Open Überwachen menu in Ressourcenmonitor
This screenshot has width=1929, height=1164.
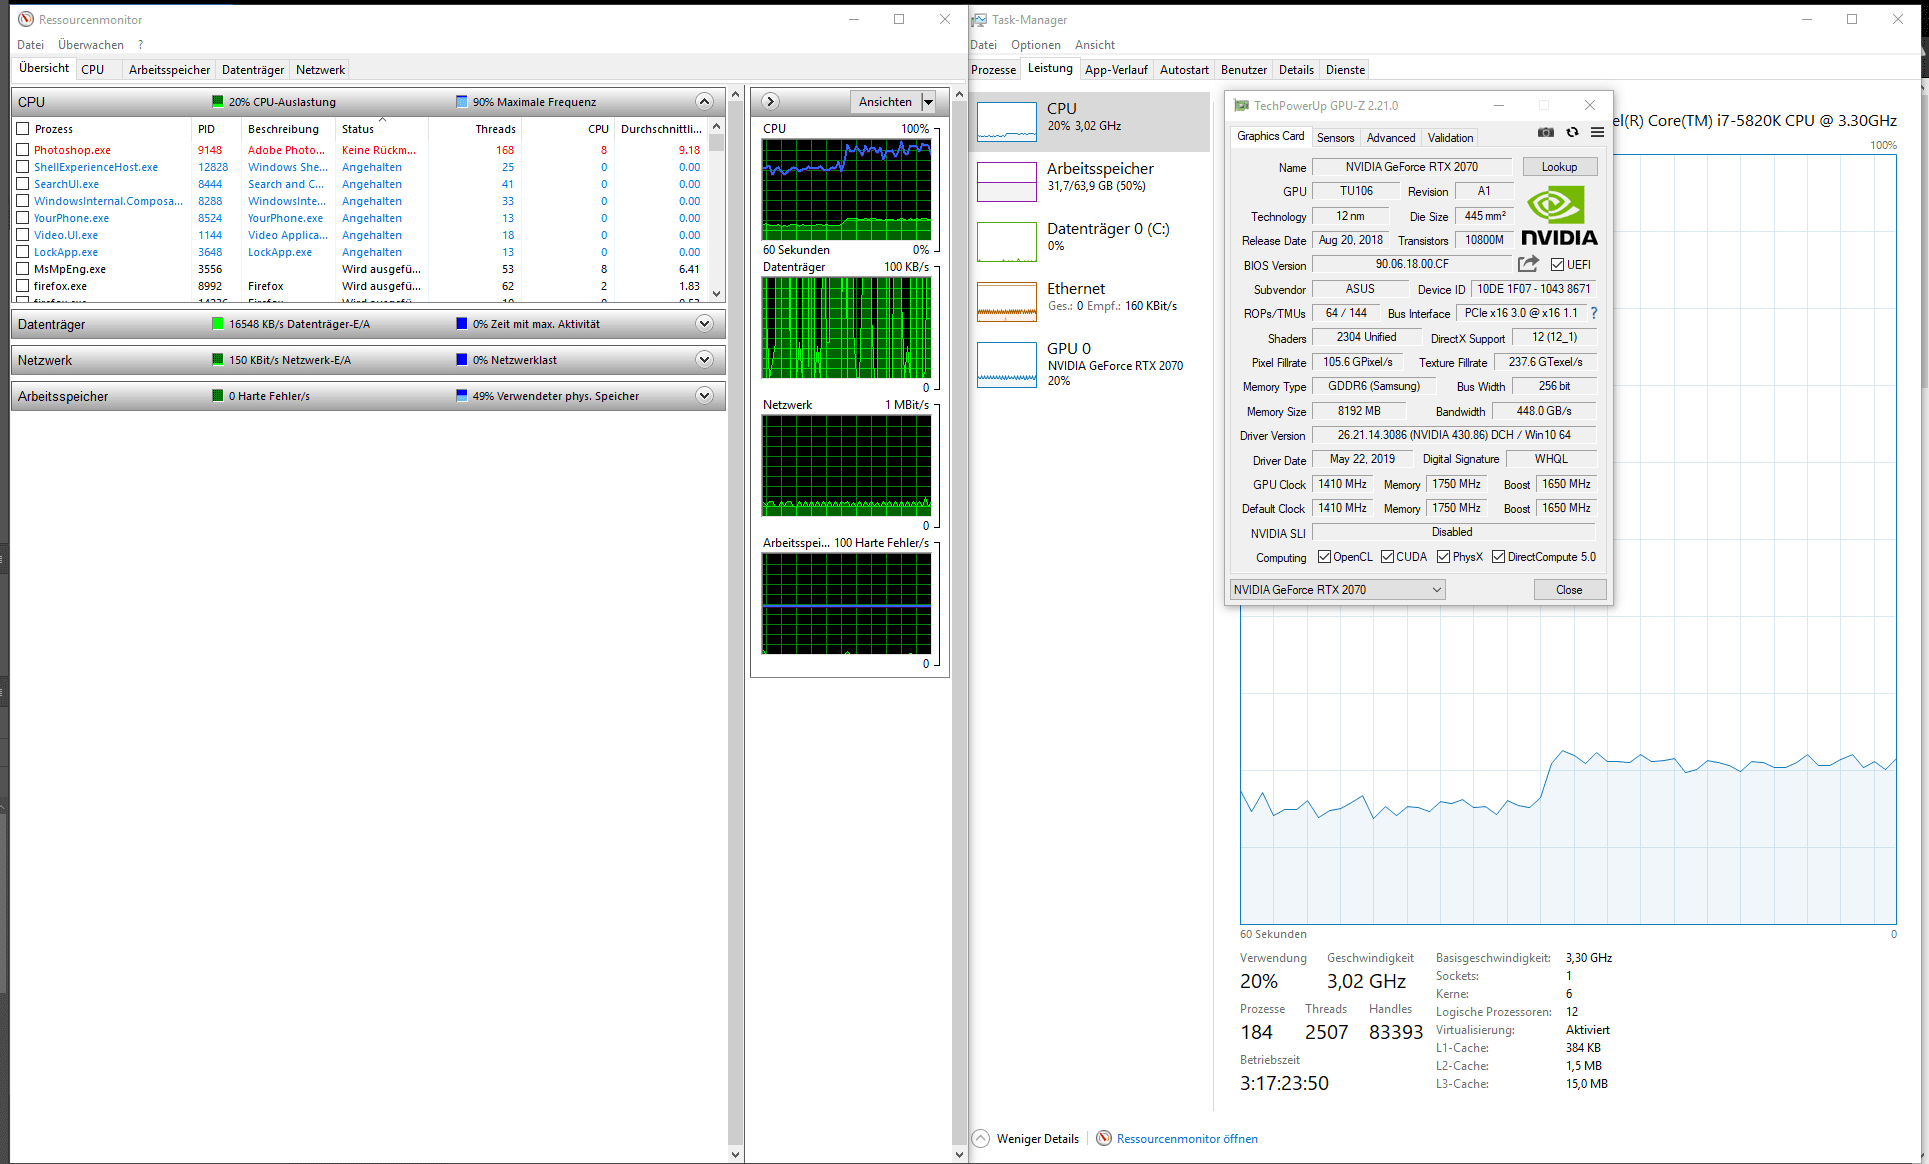(x=91, y=45)
